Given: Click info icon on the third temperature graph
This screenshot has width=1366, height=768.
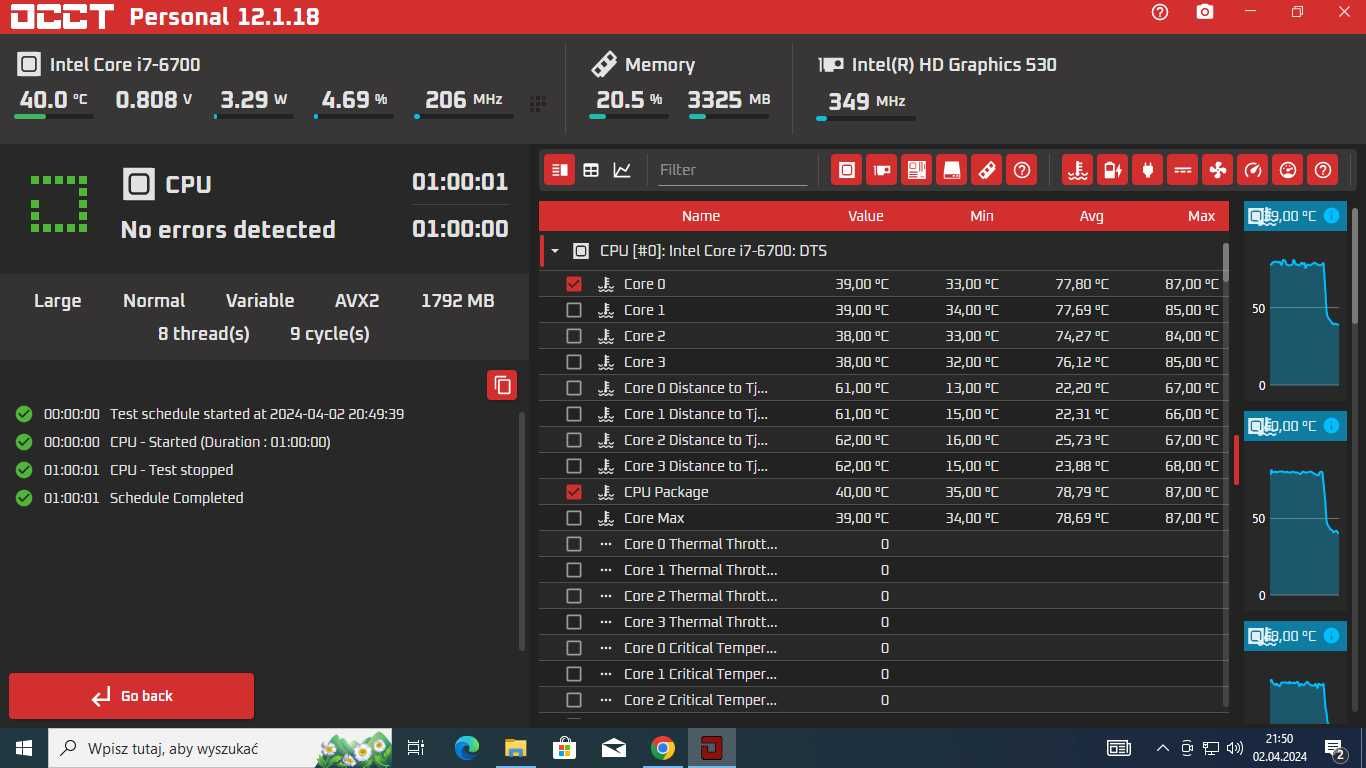Looking at the screenshot, I should coord(1331,636).
